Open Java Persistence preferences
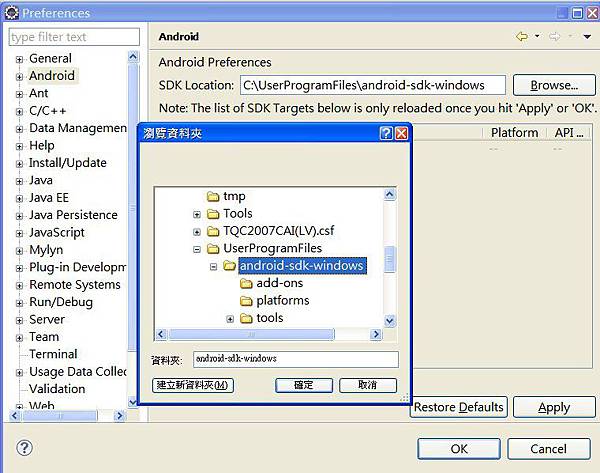600x473 pixels. [73, 215]
